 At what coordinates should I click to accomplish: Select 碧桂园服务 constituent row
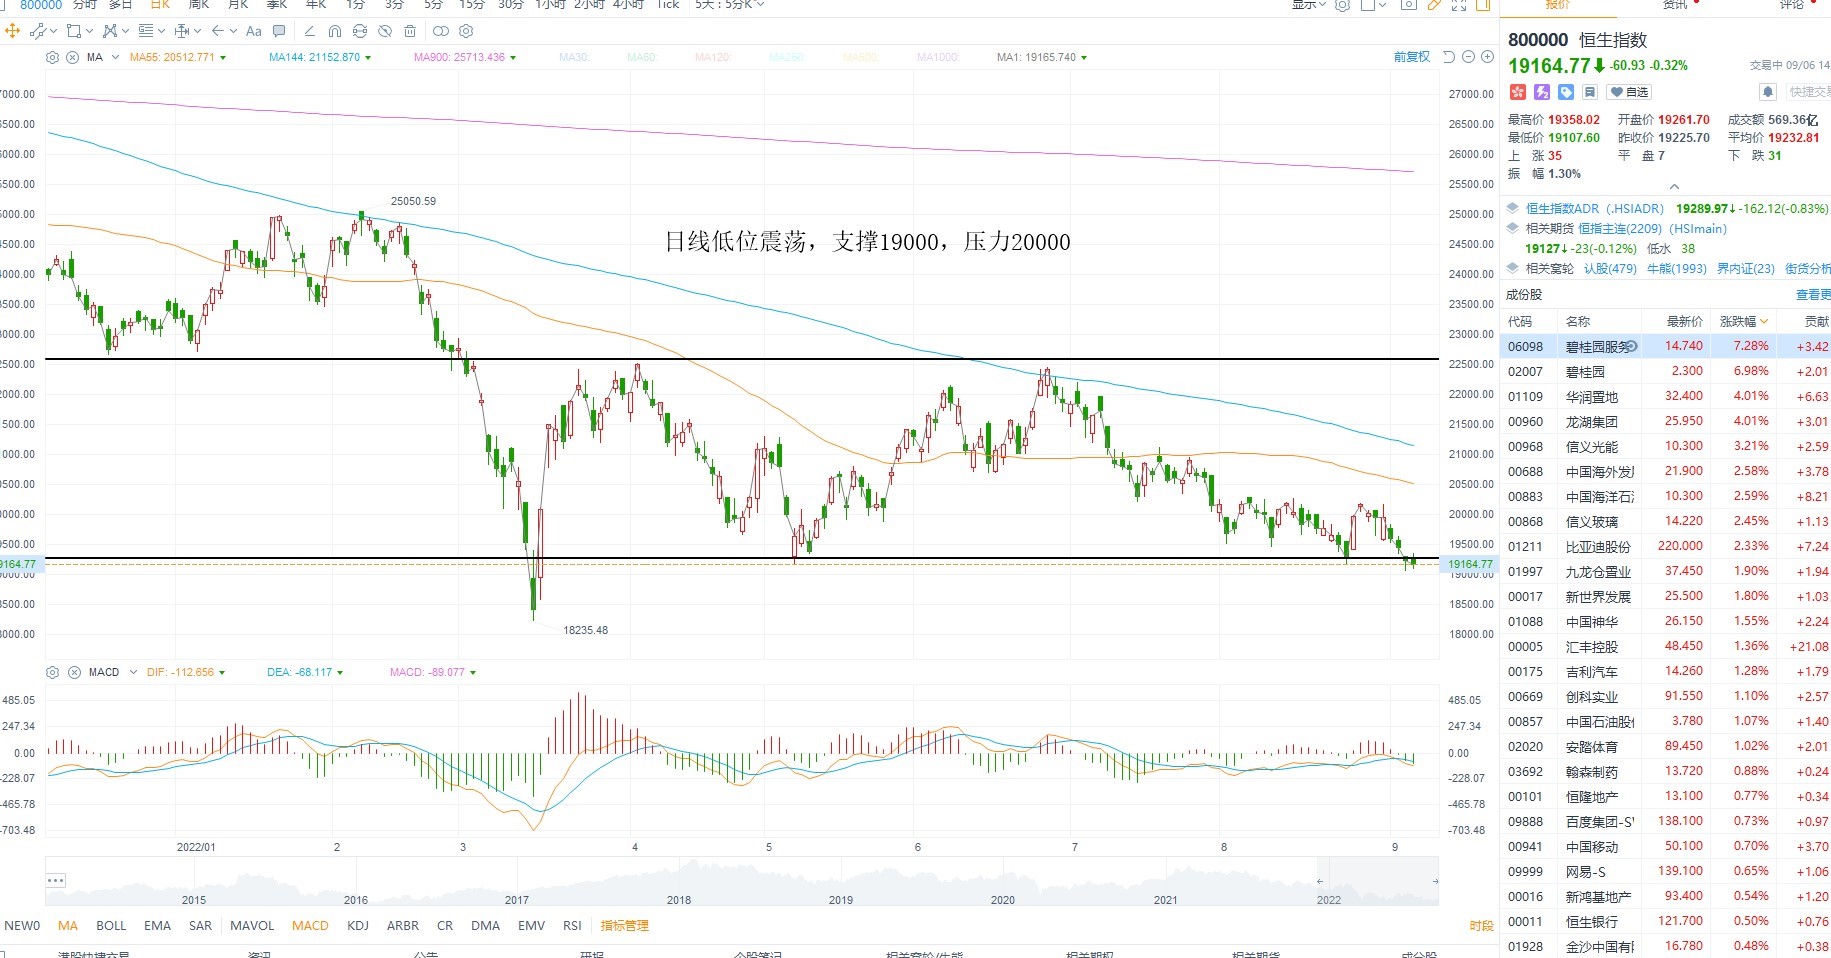[x=1665, y=346]
